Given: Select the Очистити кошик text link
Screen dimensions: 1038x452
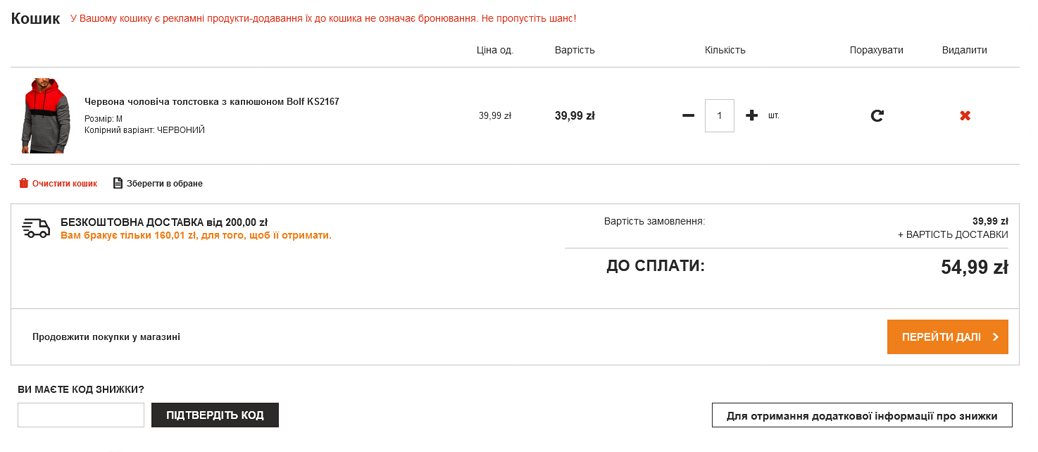Looking at the screenshot, I should 65,184.
